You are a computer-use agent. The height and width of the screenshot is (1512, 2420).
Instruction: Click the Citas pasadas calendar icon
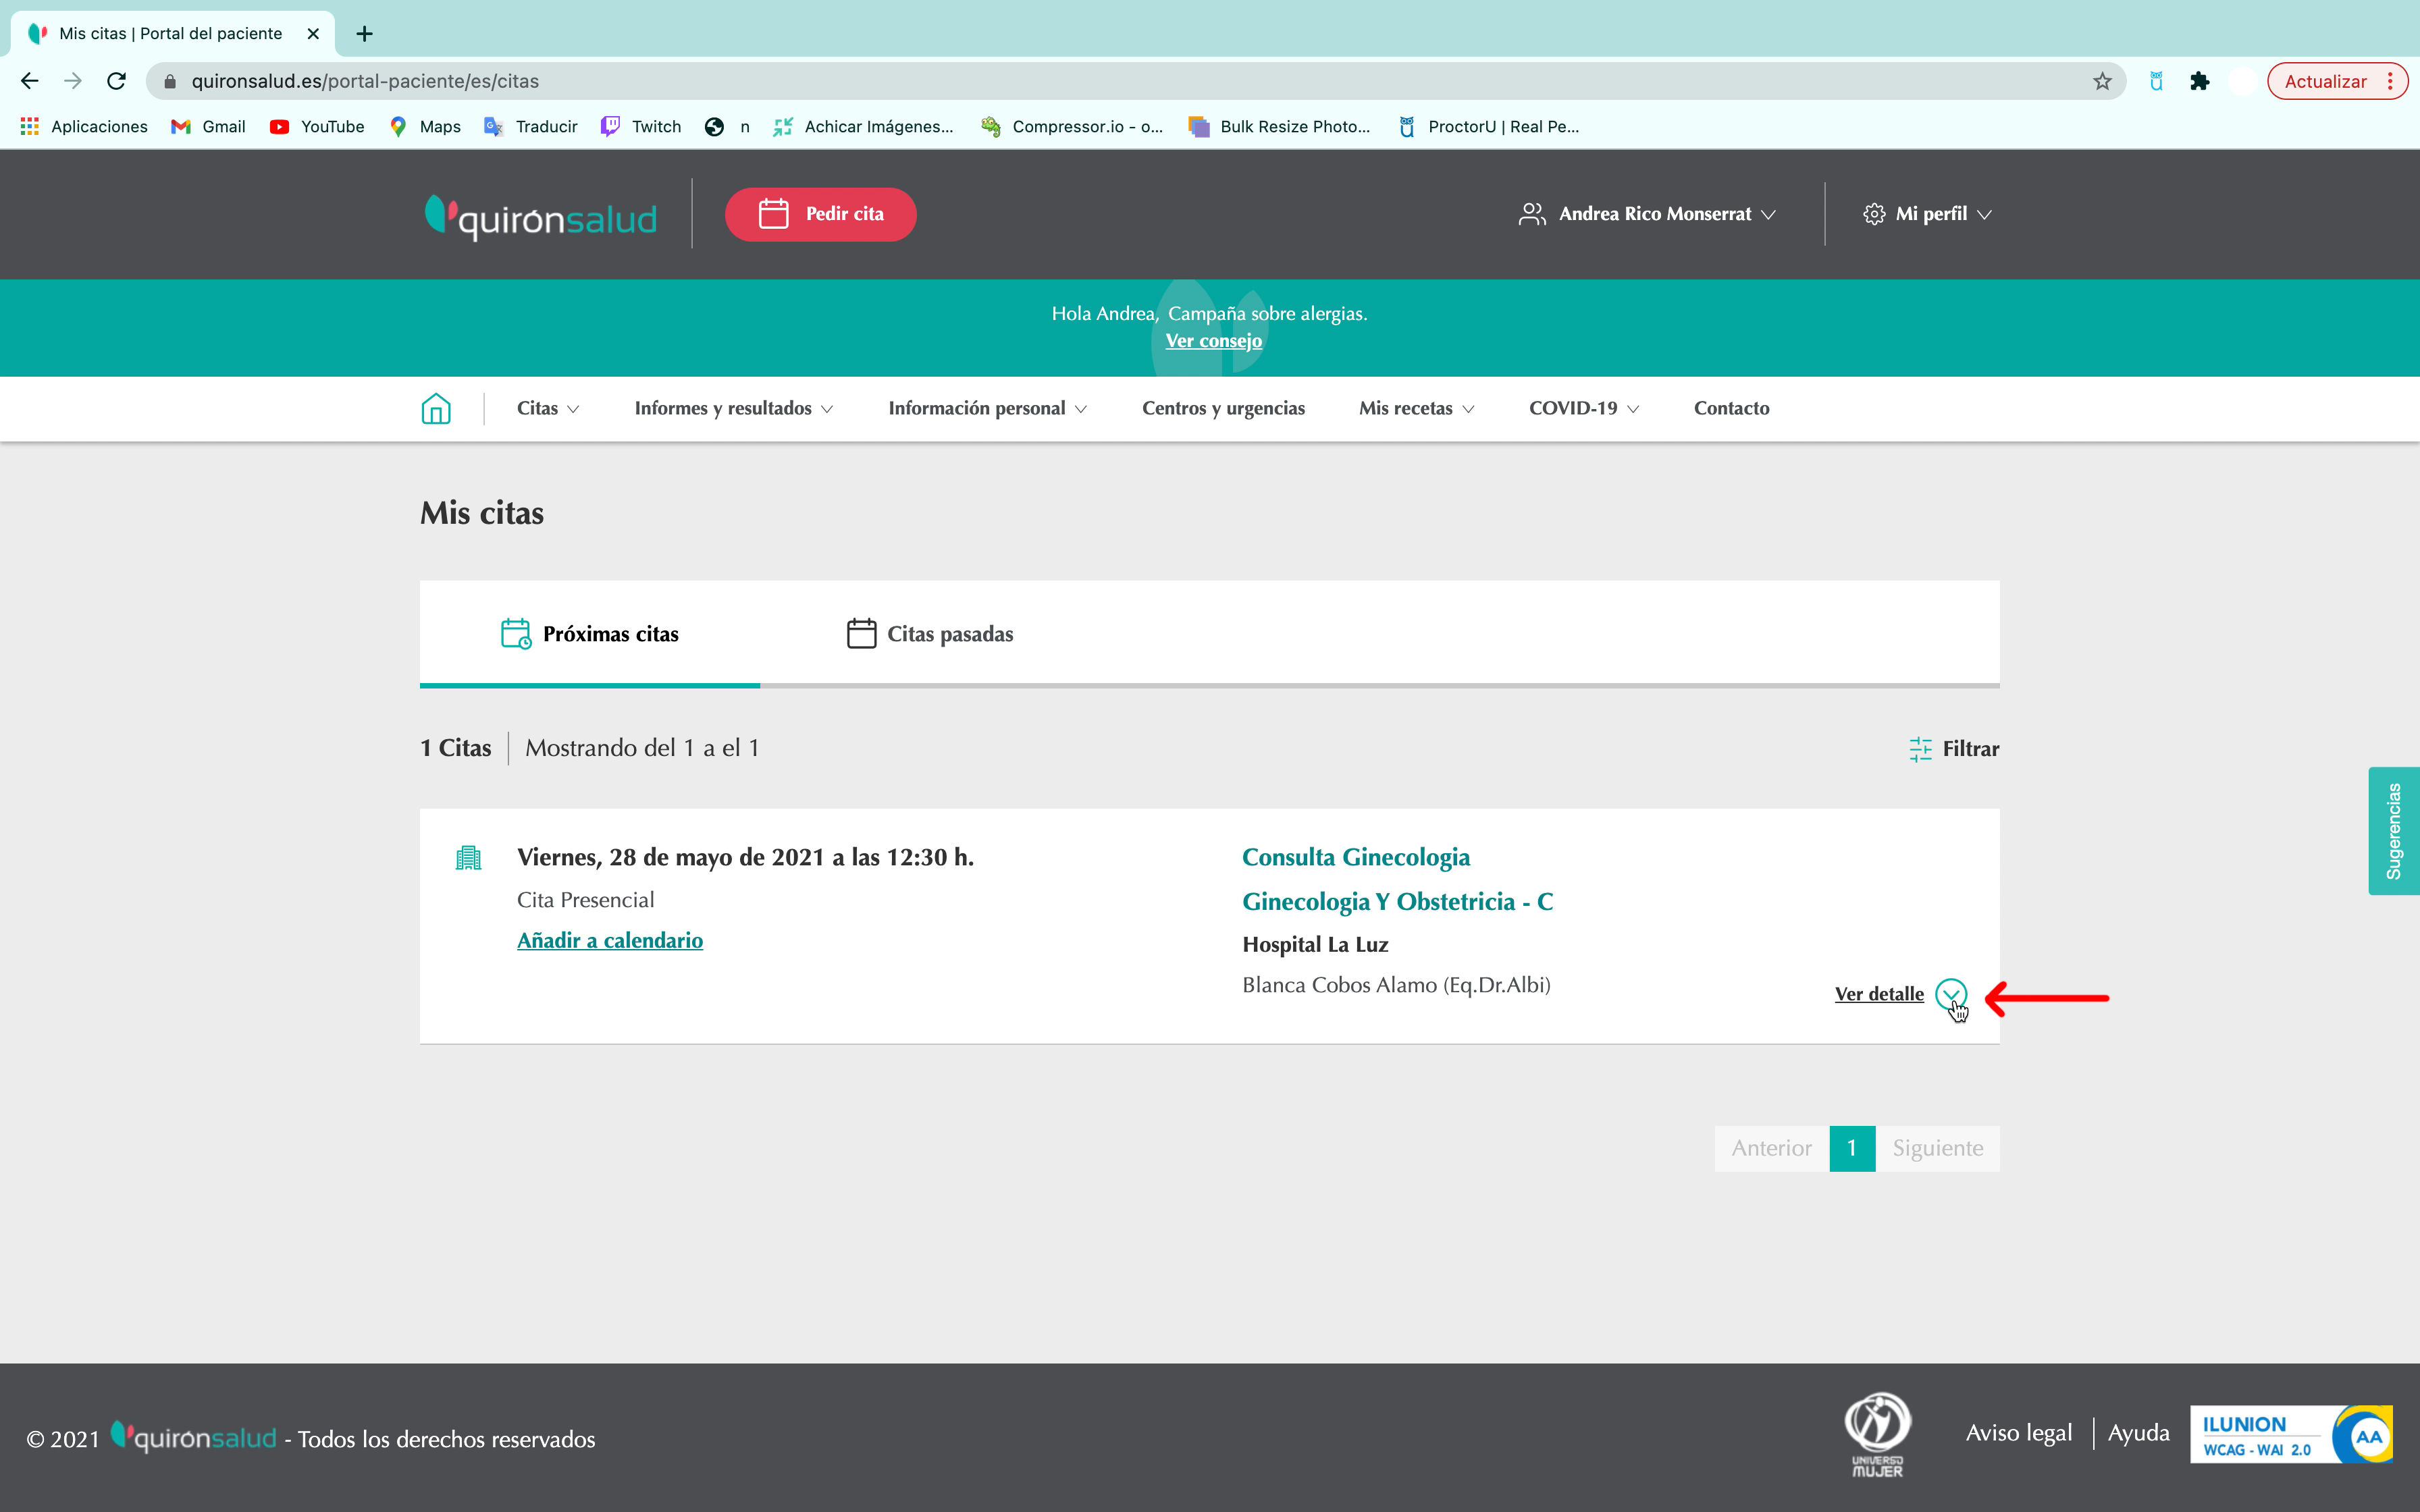[x=861, y=634]
